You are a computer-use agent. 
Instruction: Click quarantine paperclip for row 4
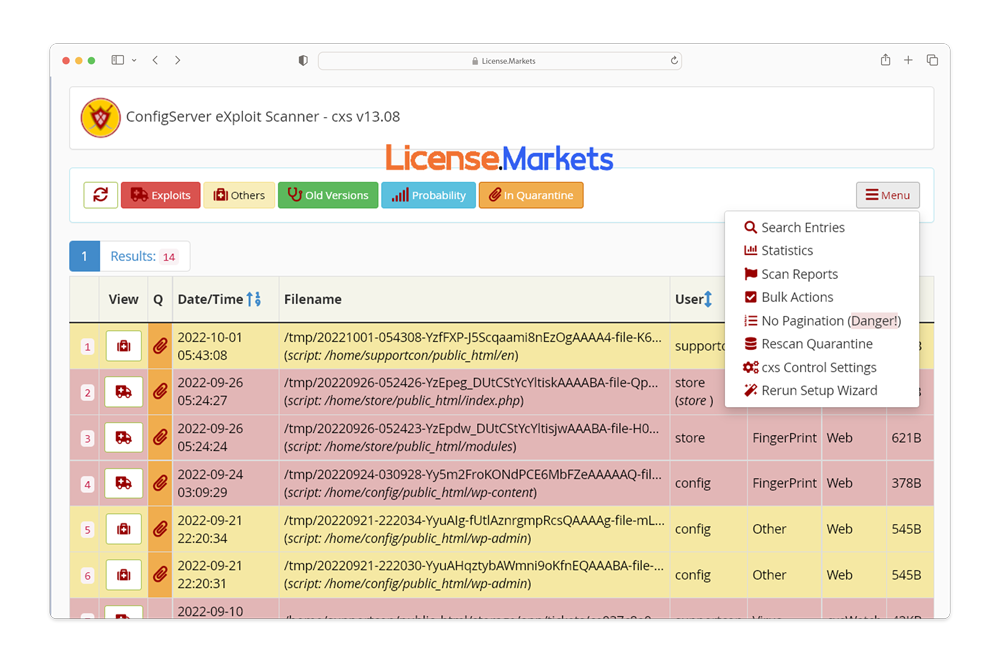(160, 483)
